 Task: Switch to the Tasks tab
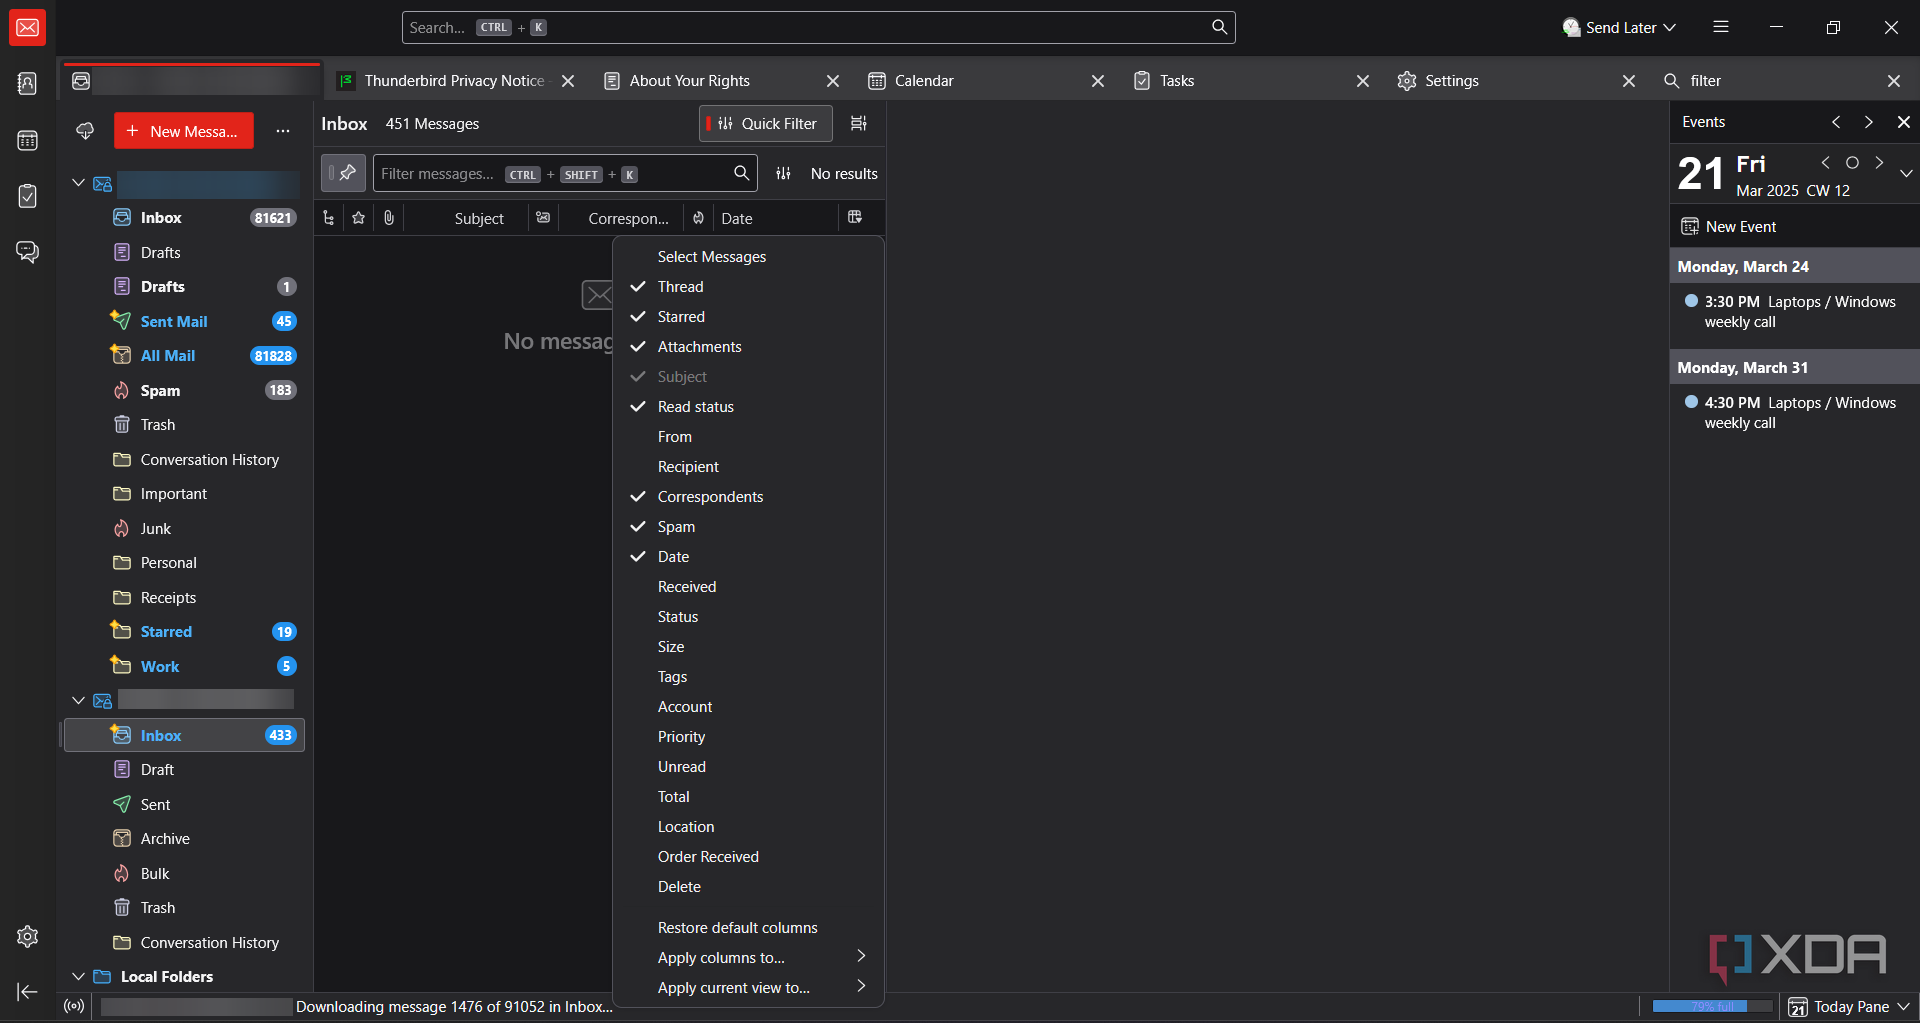[x=1251, y=81]
